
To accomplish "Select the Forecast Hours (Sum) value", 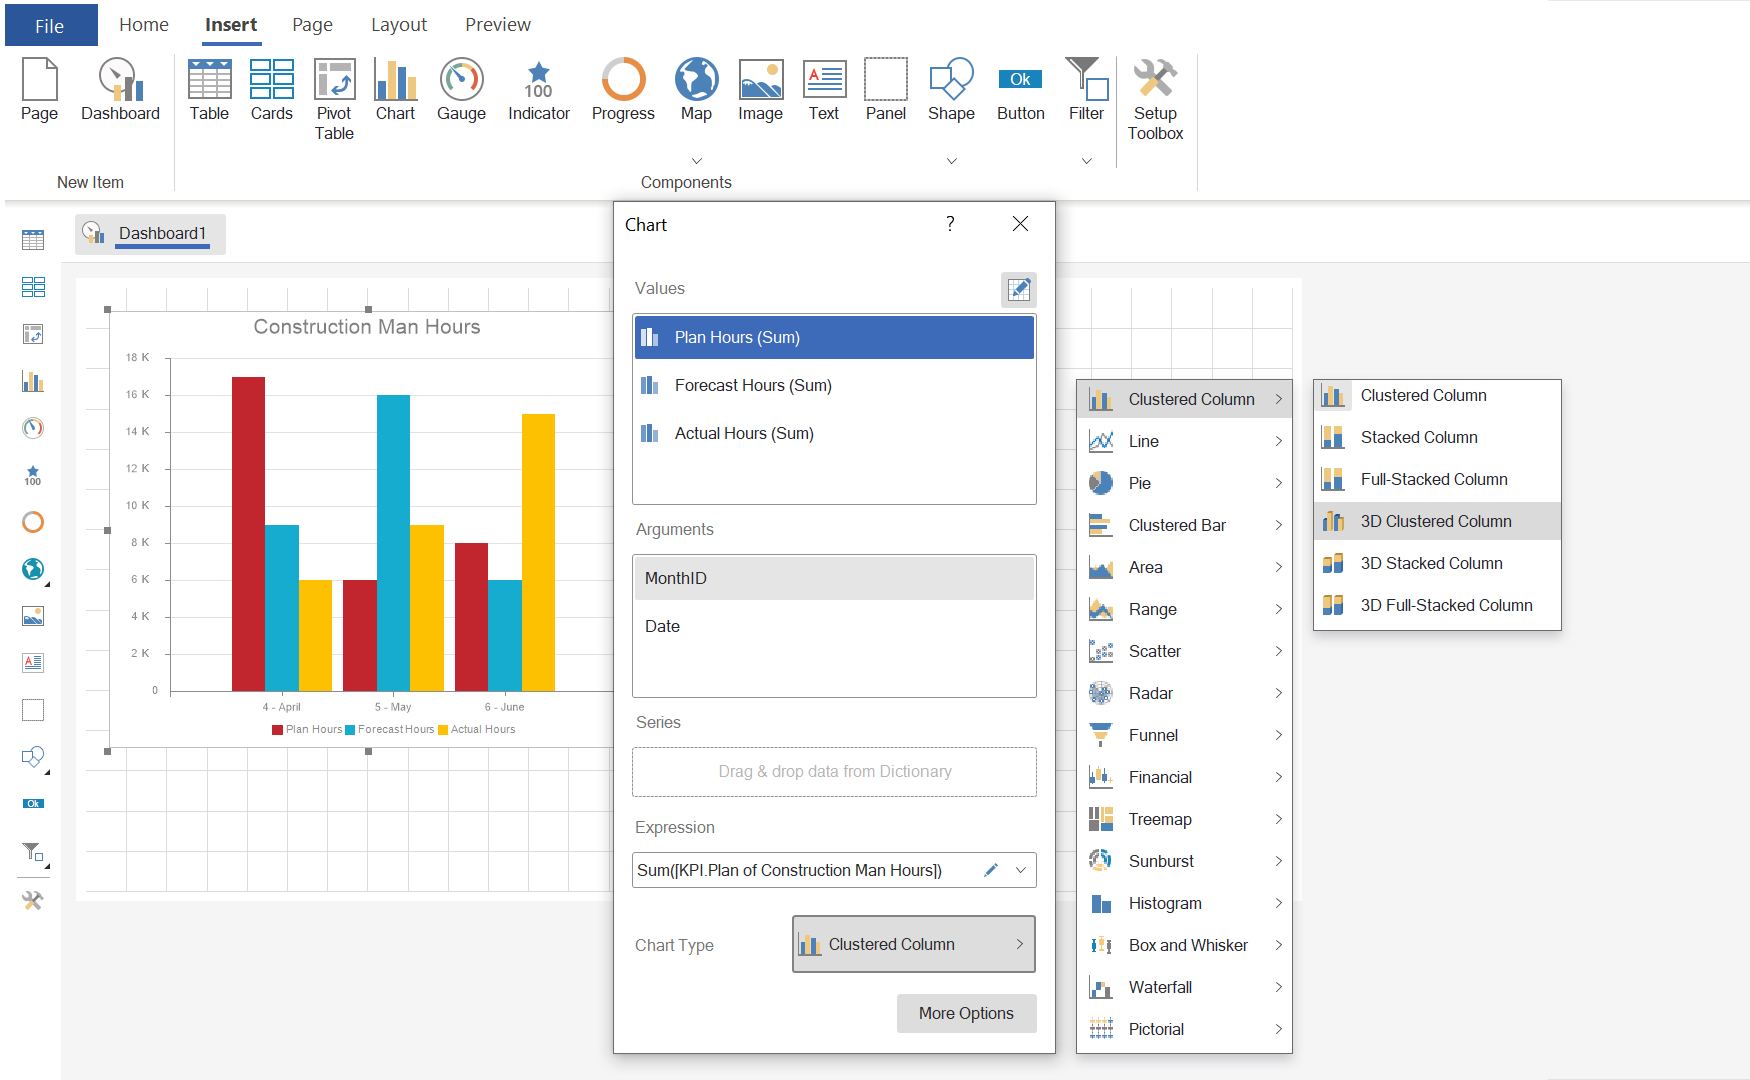I will click(x=834, y=385).
